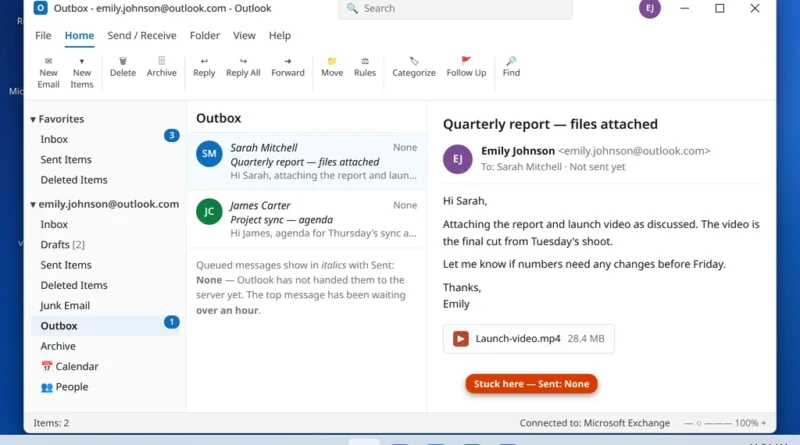Open the Help tab
The height and width of the screenshot is (445, 800).
tap(280, 35)
